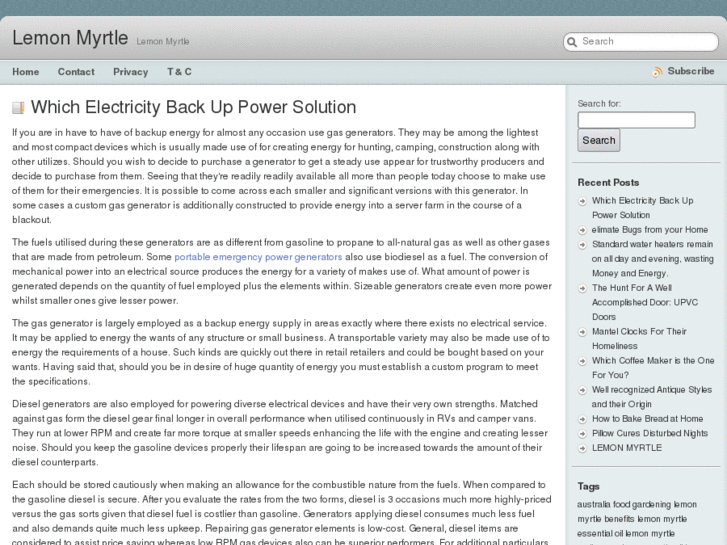Image resolution: width=727 pixels, height=545 pixels.
Task: Go to the Privacy page
Action: [x=131, y=72]
